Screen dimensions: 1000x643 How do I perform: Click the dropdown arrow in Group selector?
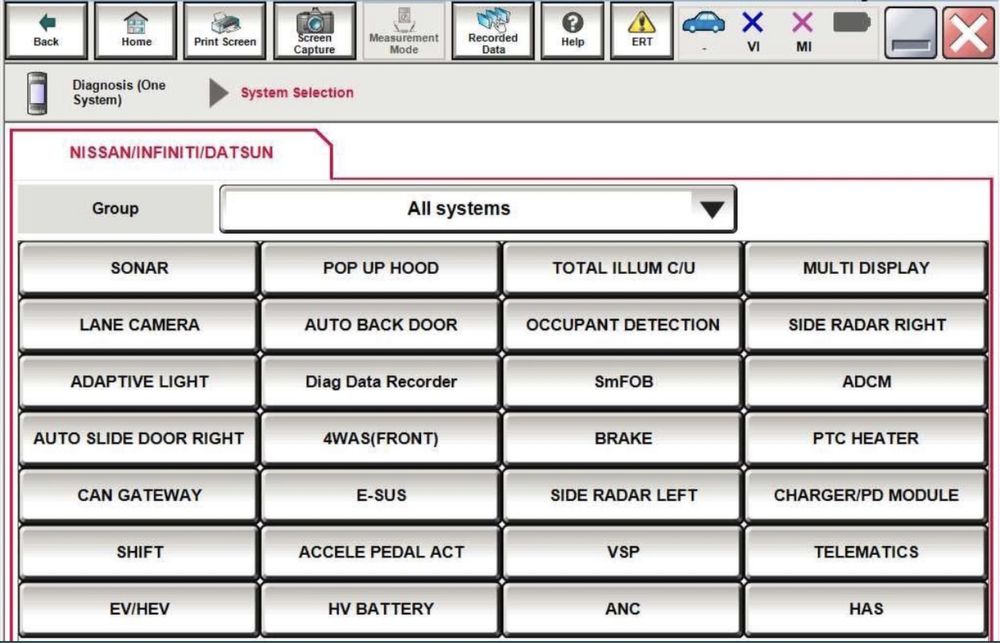712,209
